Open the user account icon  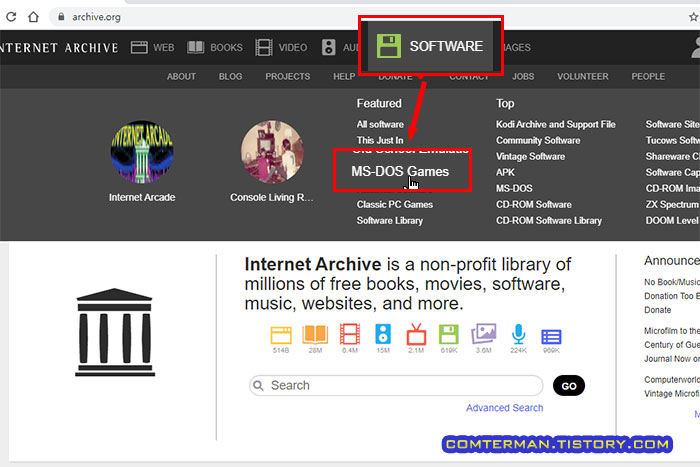point(696,48)
